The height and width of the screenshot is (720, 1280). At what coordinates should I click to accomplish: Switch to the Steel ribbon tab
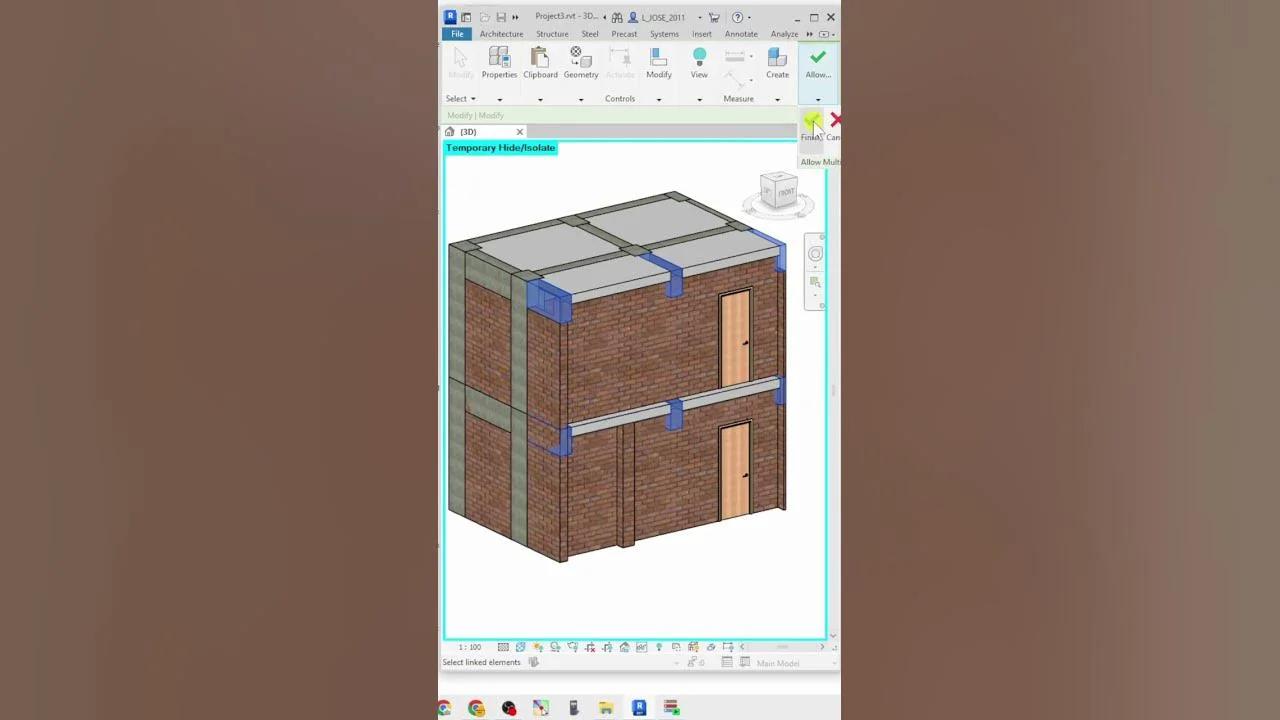coord(590,34)
